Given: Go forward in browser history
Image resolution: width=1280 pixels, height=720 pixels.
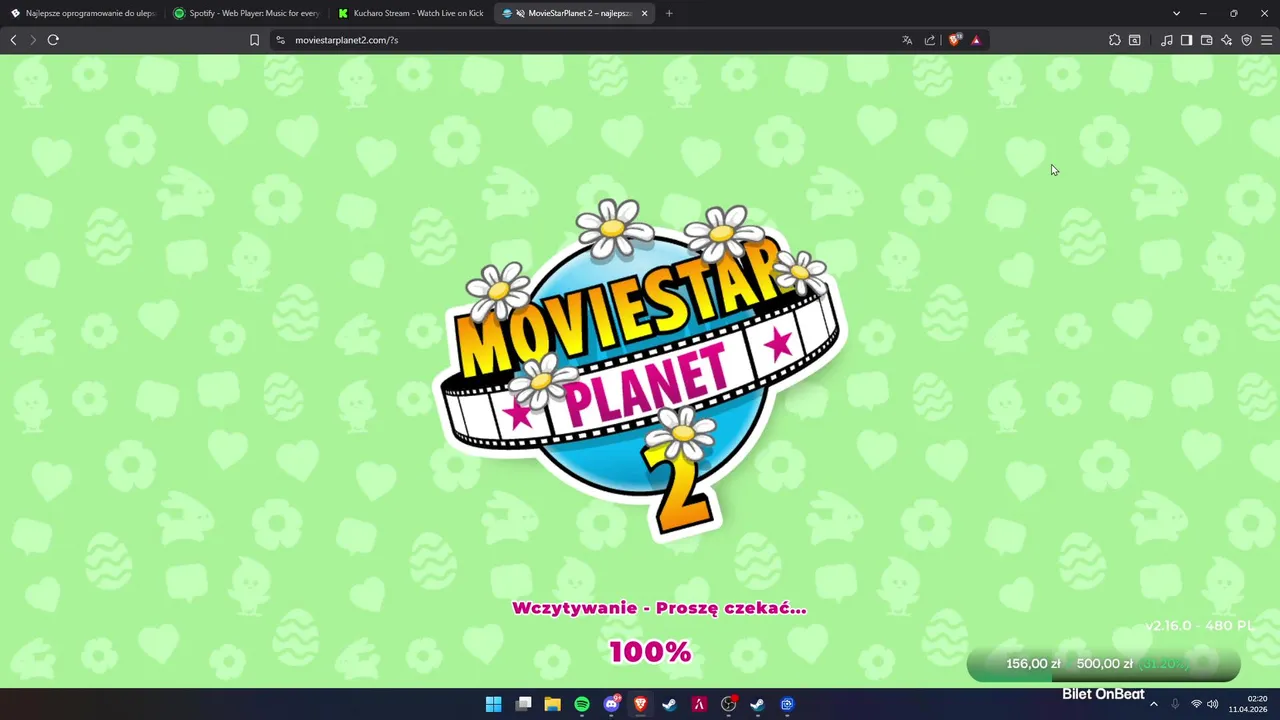Looking at the screenshot, I should [x=33, y=40].
